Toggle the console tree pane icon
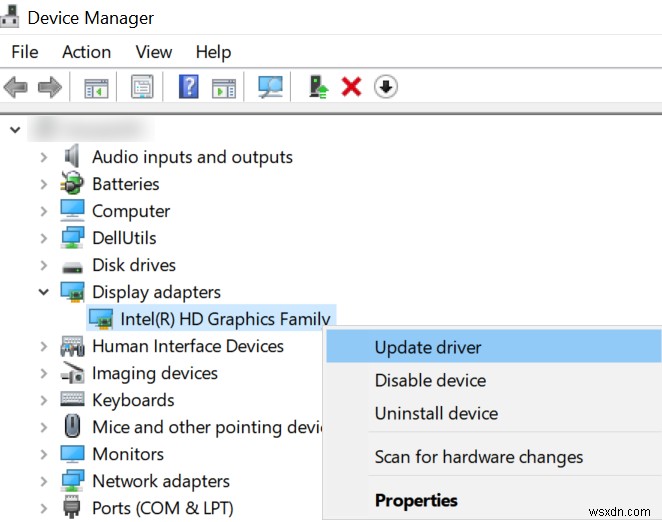Image resolution: width=662 pixels, height=522 pixels. tap(96, 88)
